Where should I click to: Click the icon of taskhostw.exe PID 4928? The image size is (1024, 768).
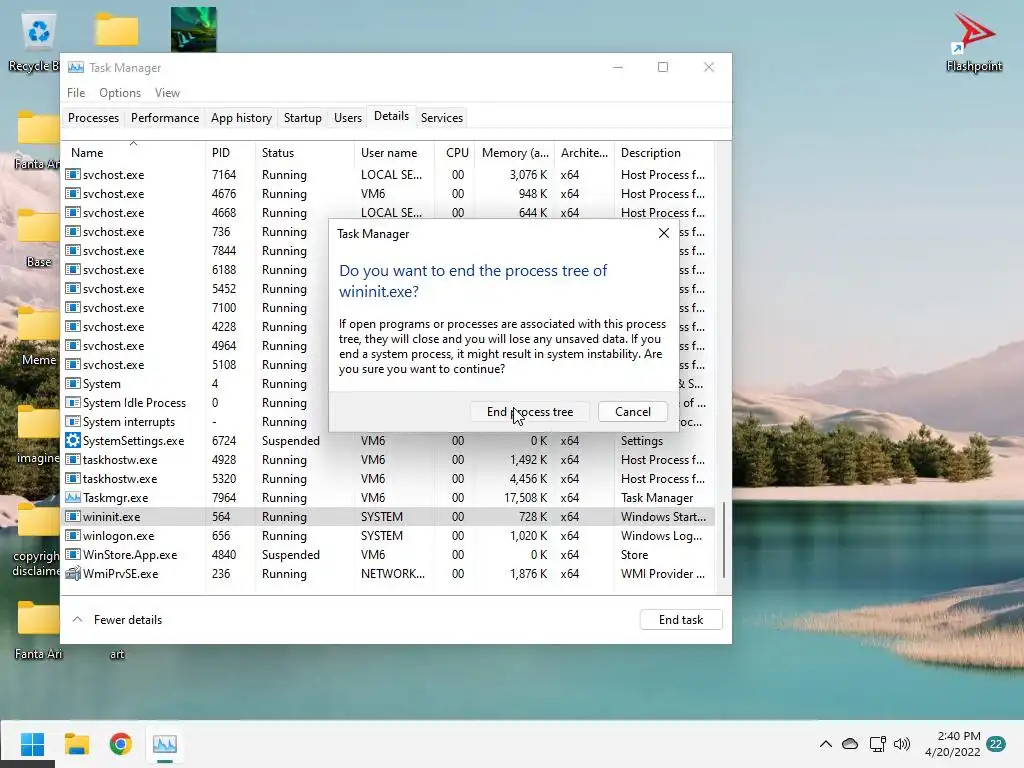[x=72, y=460]
